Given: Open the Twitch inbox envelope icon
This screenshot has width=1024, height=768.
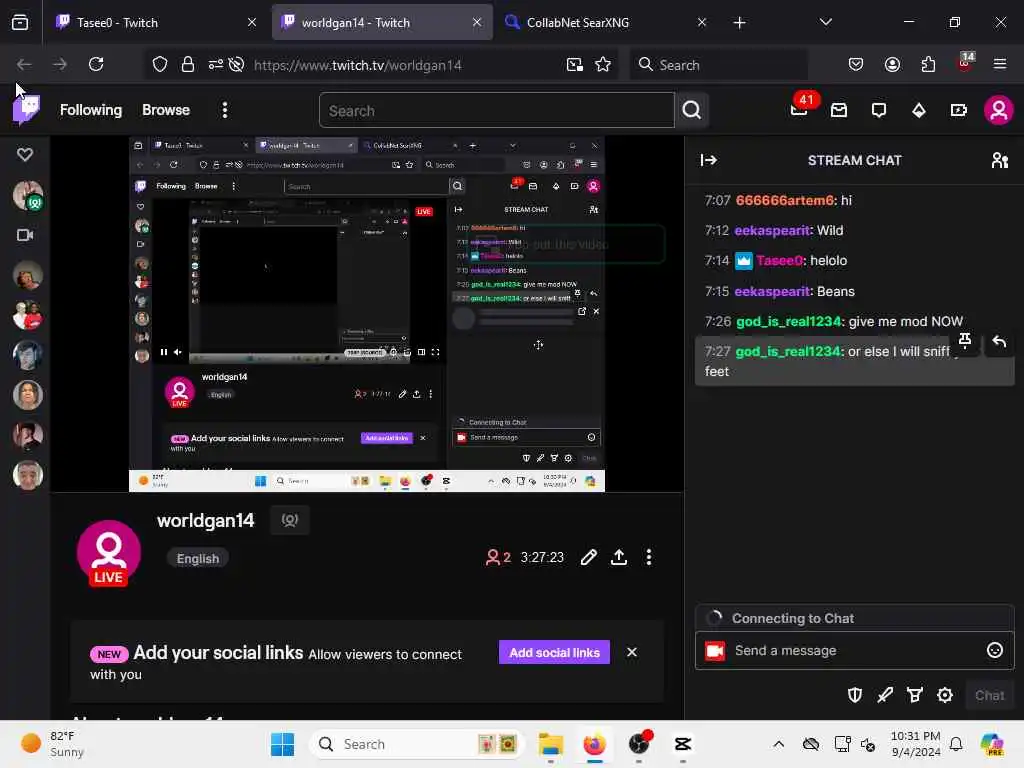Looking at the screenshot, I should [x=839, y=110].
